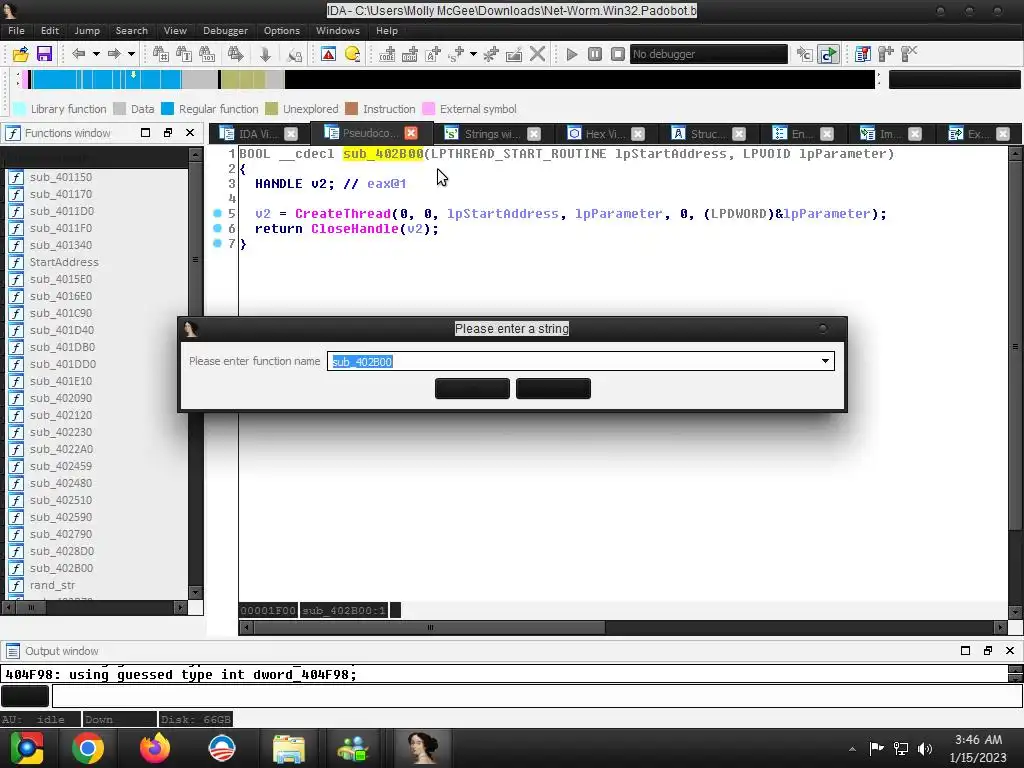Open the Options menu
Viewport: 1024px width, 768px height.
click(281, 31)
